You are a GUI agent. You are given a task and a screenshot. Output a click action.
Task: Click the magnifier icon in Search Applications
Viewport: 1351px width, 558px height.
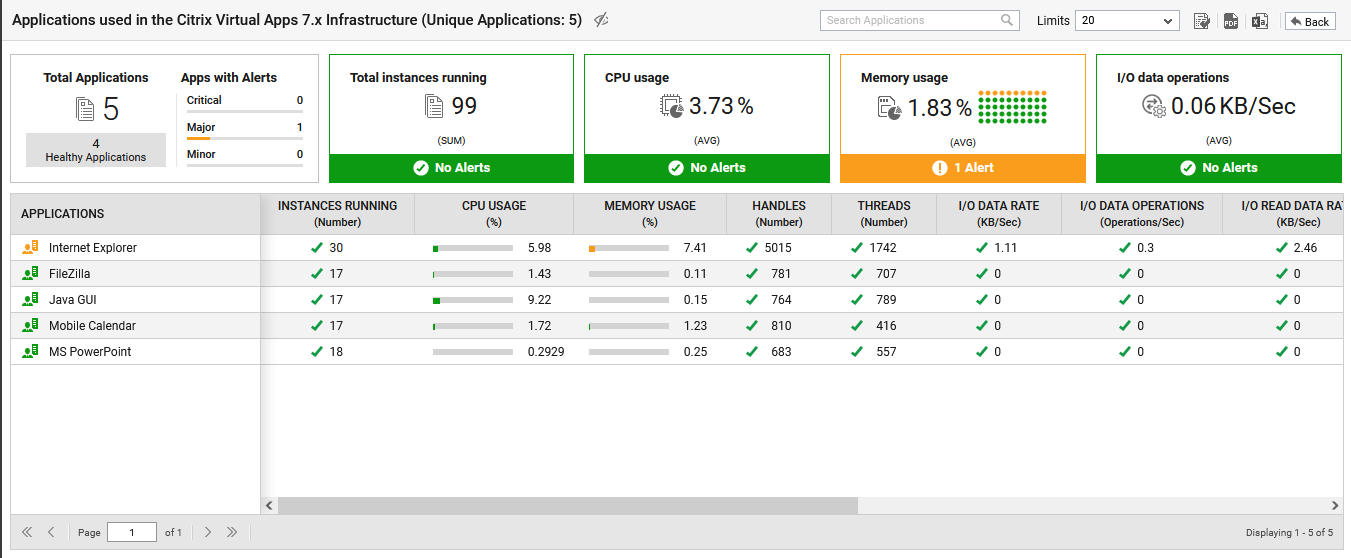click(1007, 20)
